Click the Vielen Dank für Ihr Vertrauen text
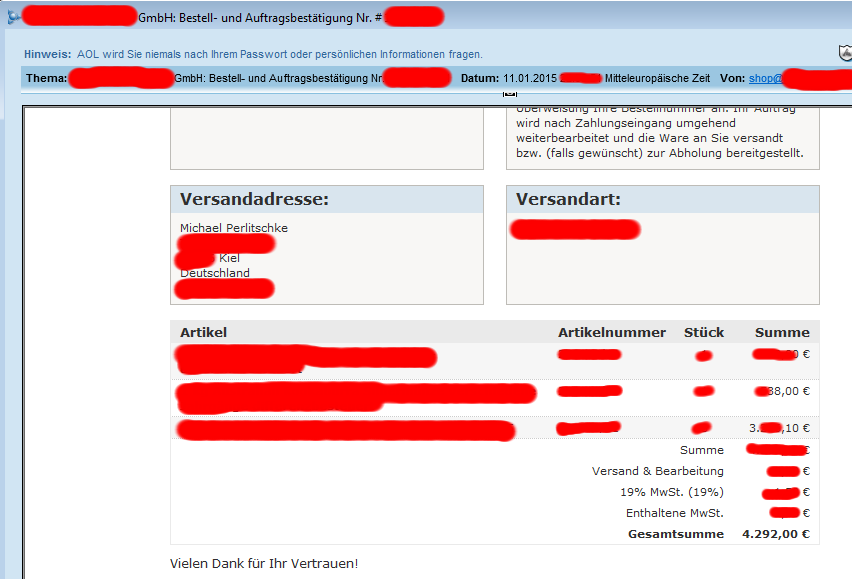The width and height of the screenshot is (852, 579). point(264,564)
